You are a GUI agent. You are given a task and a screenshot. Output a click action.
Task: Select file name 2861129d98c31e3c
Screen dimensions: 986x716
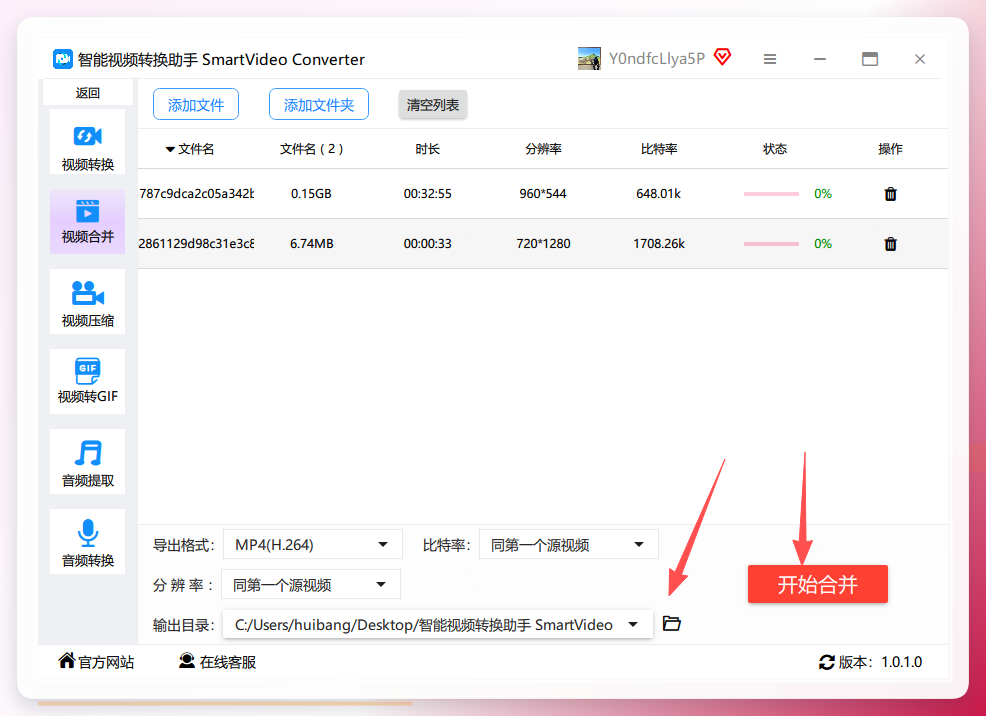[x=196, y=243]
